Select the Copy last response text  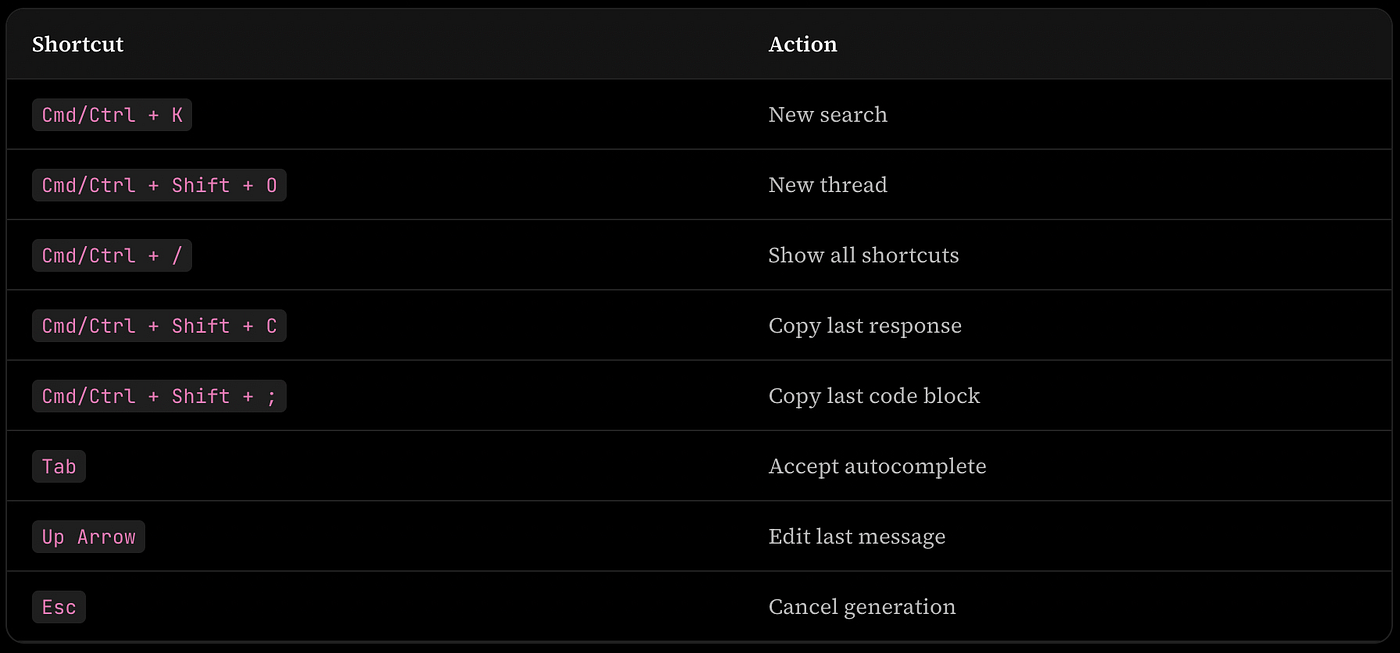[865, 326]
